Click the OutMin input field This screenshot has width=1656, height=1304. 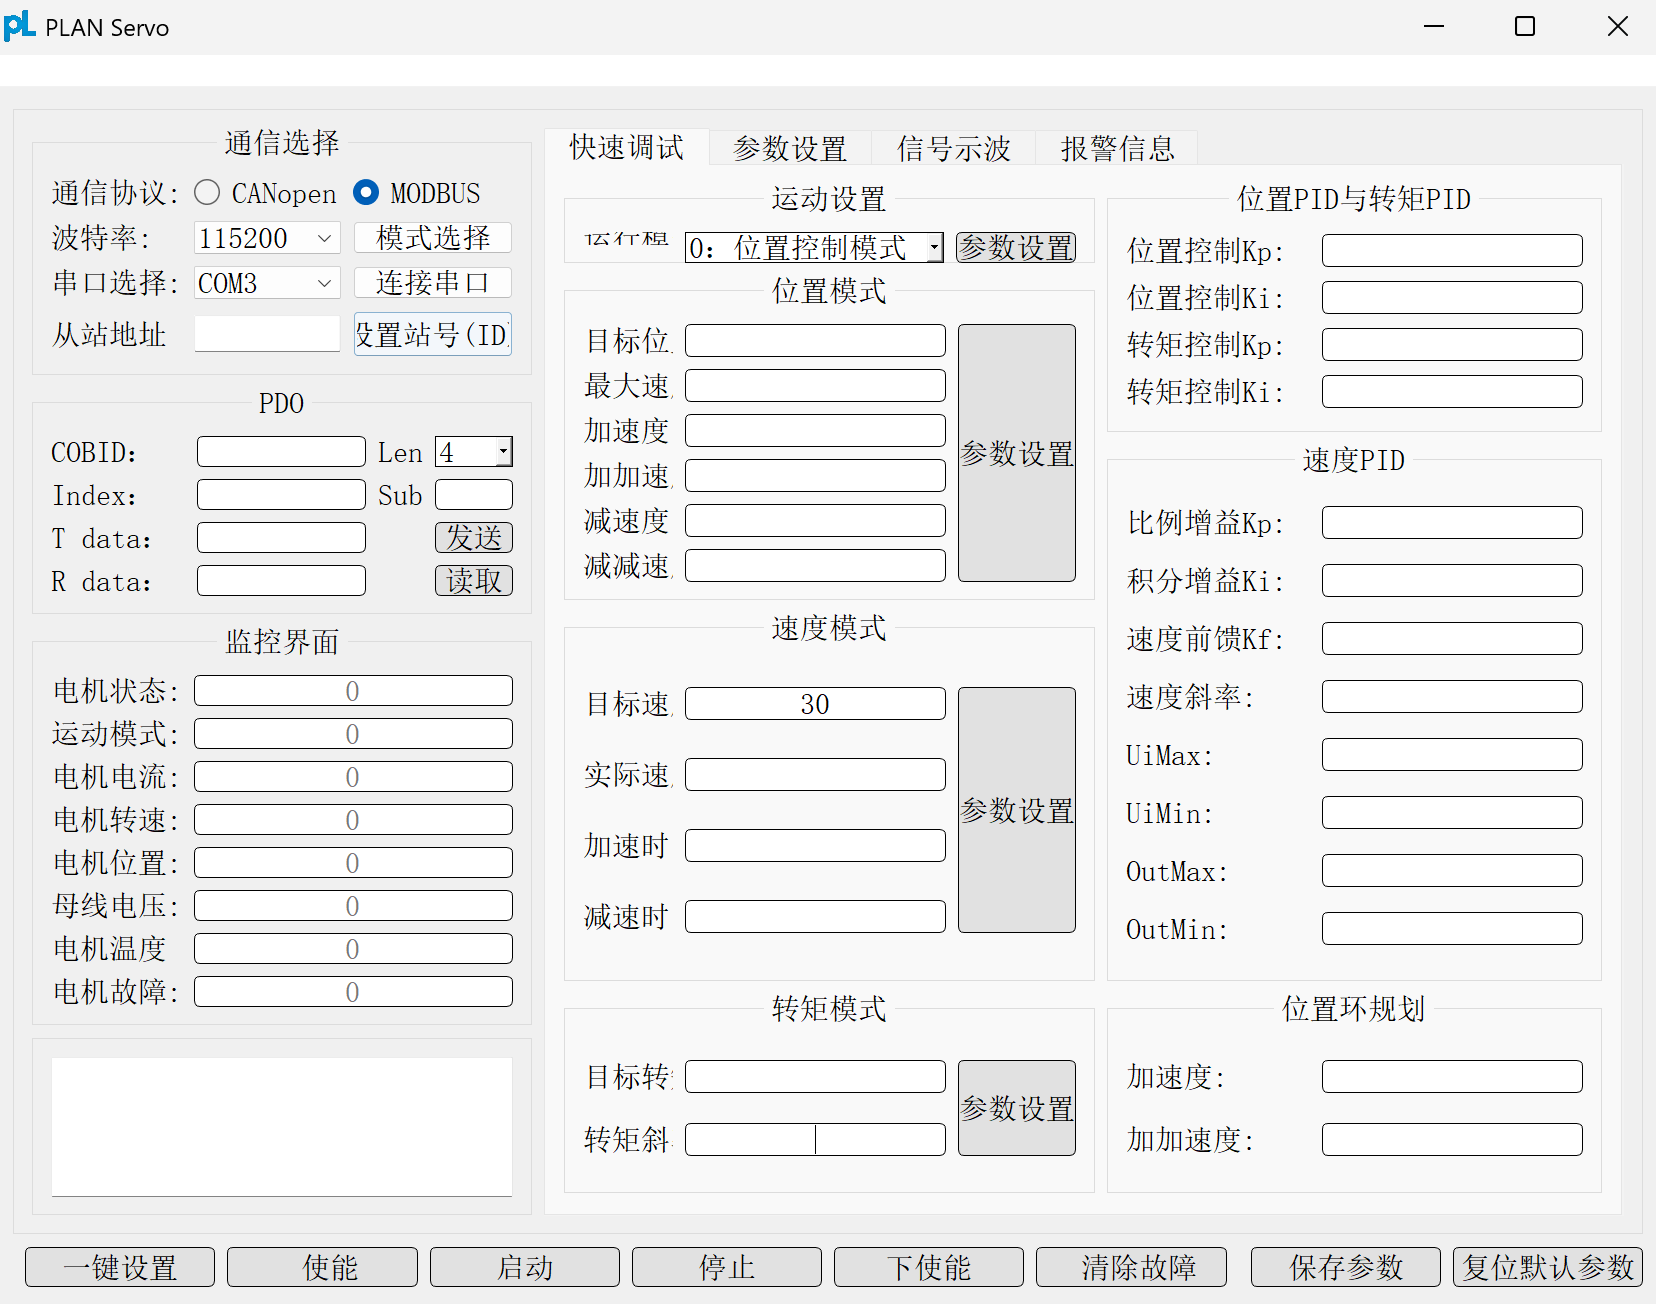tap(1452, 929)
